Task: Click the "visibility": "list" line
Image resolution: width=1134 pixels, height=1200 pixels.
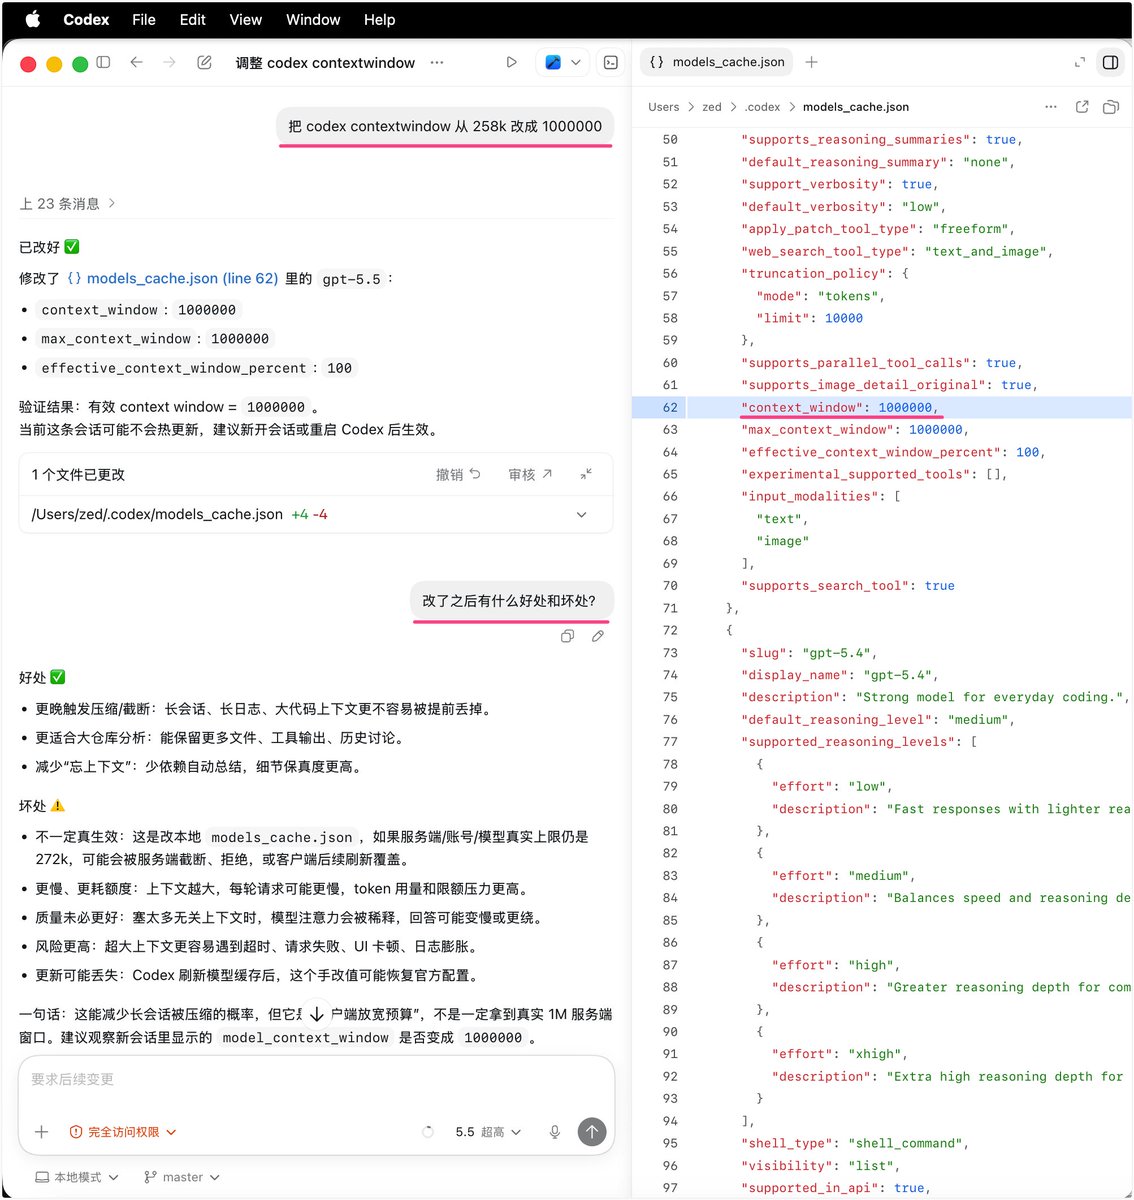Action: (x=820, y=1166)
